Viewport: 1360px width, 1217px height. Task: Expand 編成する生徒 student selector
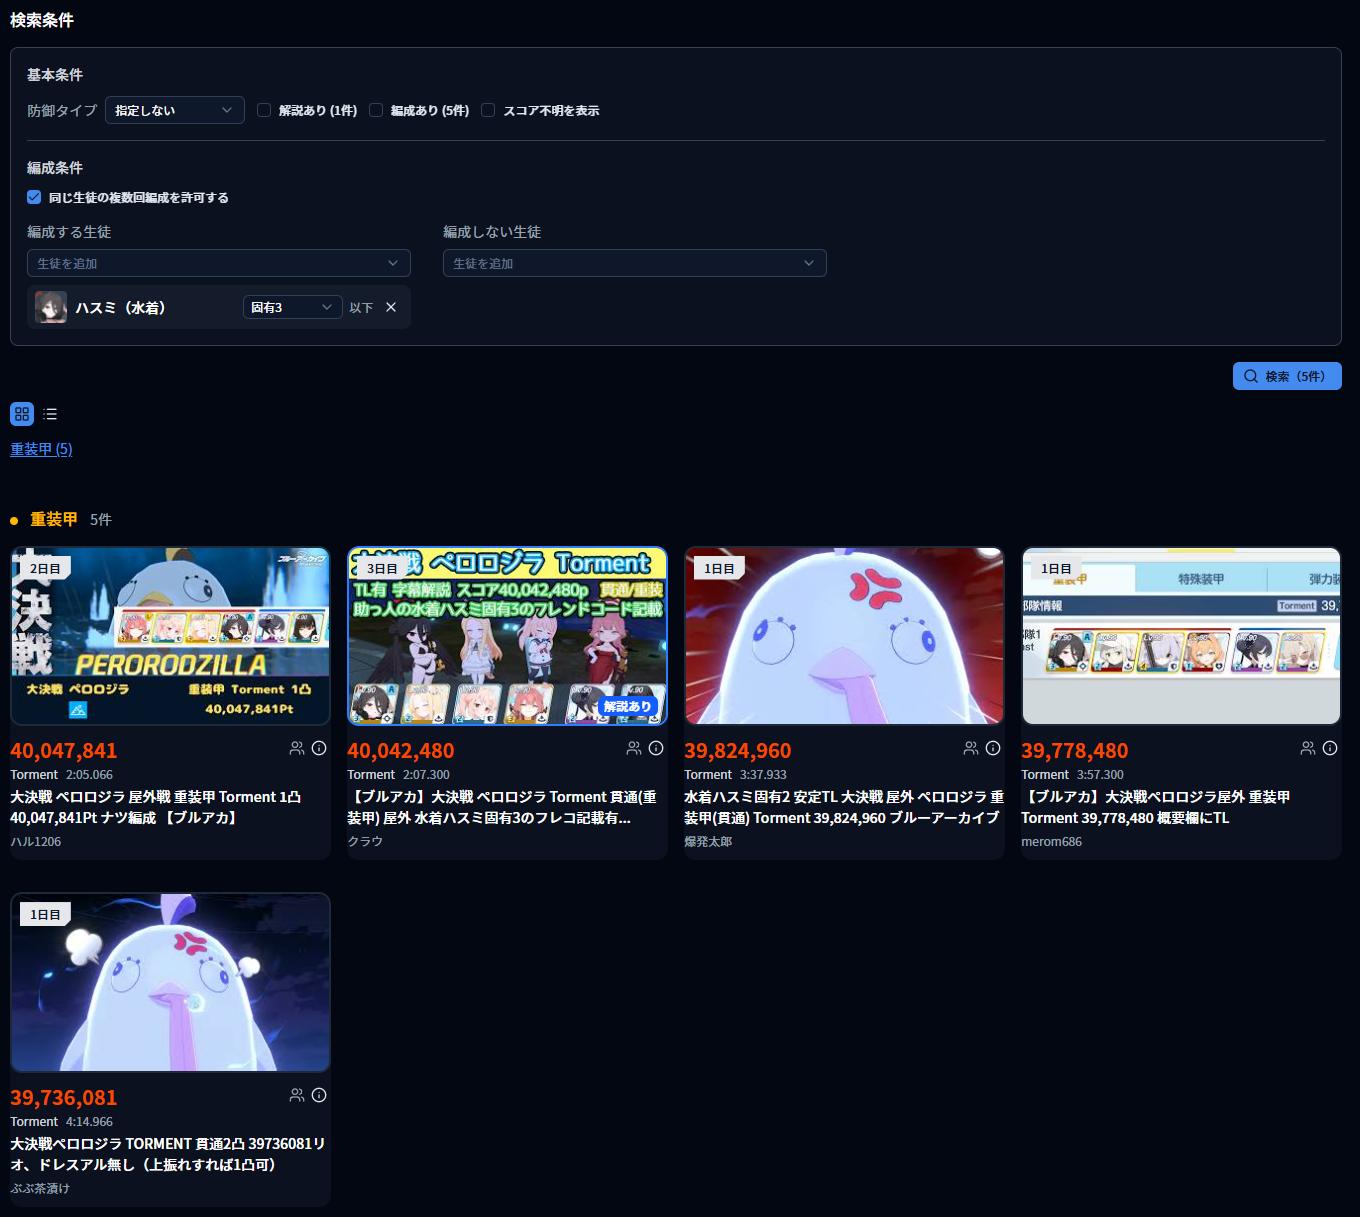coord(218,263)
